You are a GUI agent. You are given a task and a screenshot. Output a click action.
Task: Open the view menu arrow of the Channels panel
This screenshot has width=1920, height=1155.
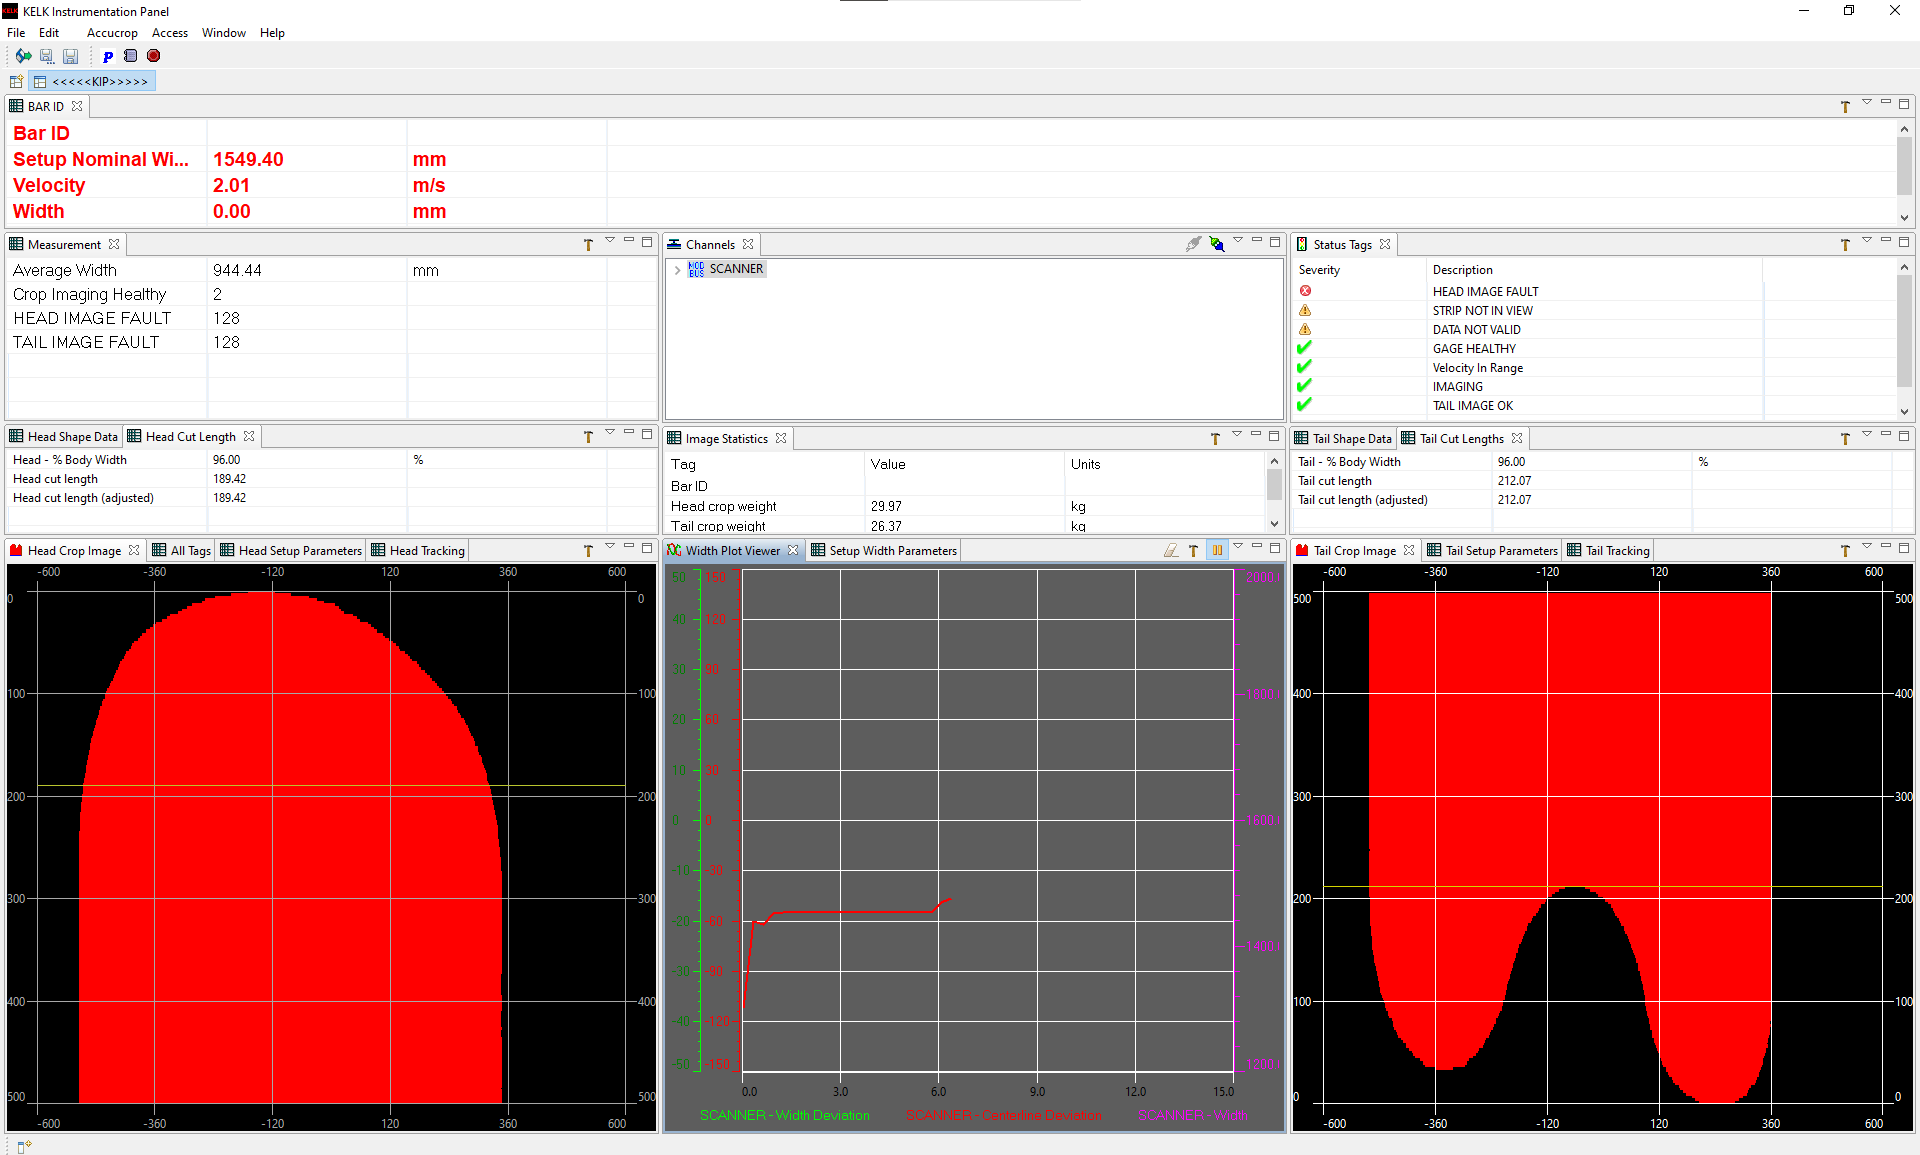click(1238, 241)
